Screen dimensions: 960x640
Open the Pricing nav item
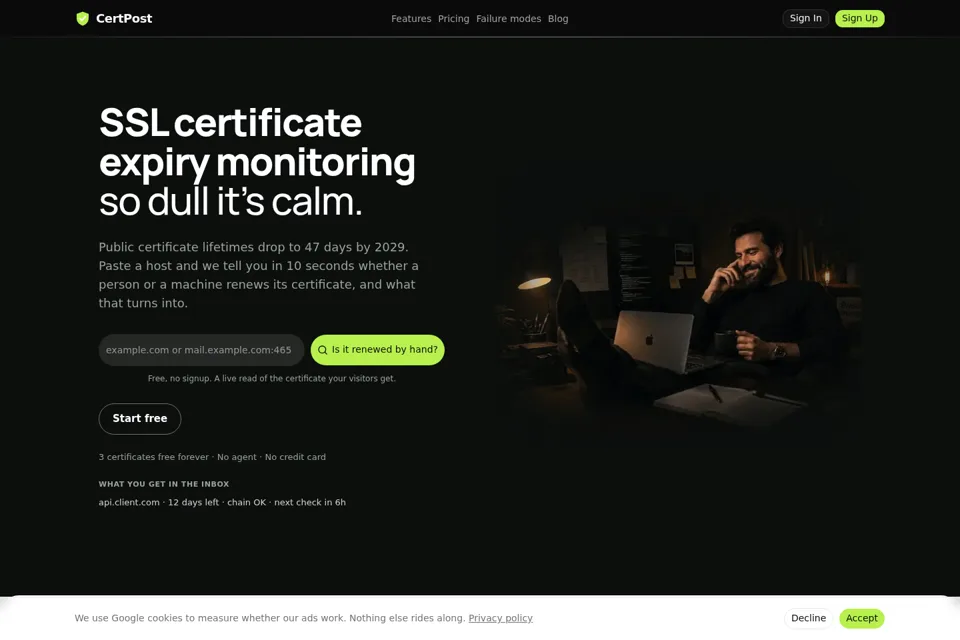pyautogui.click(x=453, y=19)
